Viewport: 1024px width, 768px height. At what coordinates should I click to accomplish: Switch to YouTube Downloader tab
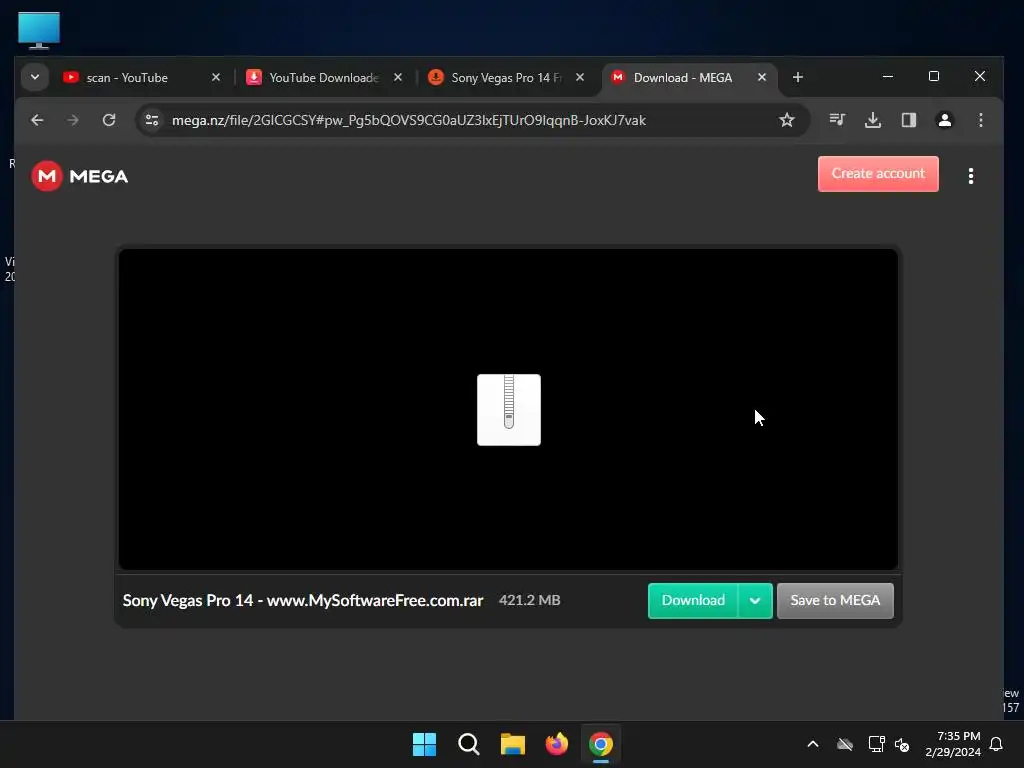pyautogui.click(x=324, y=78)
